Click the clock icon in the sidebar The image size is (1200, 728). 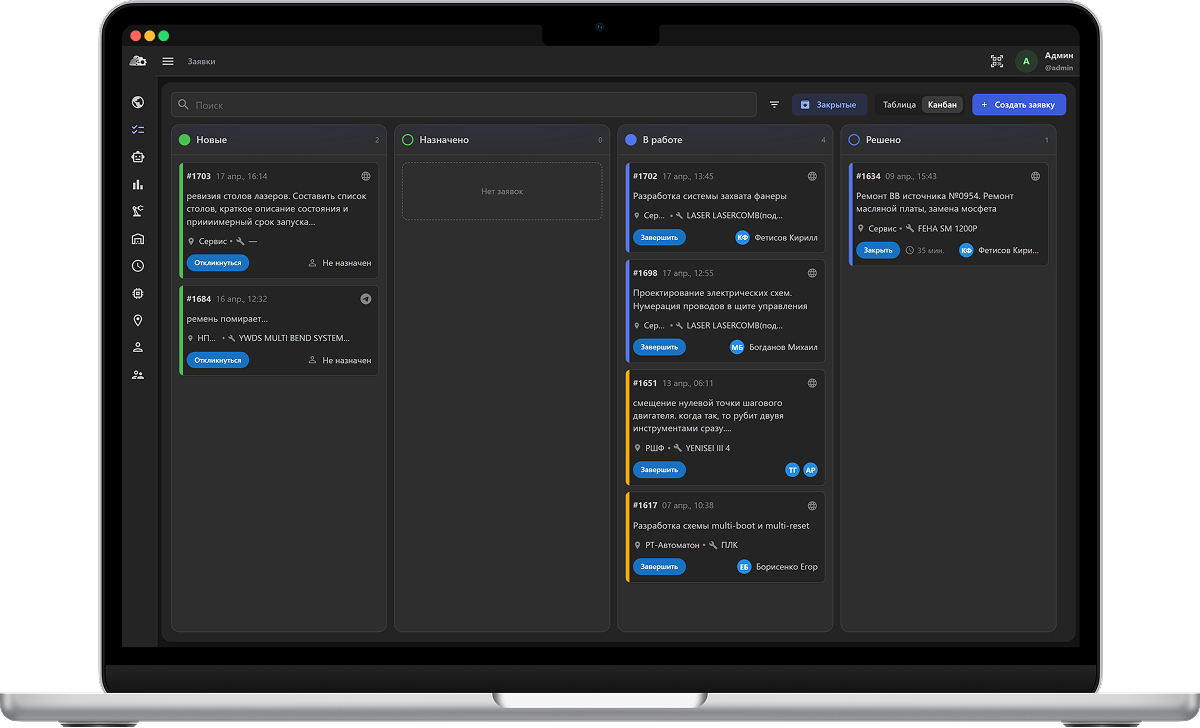click(138, 266)
